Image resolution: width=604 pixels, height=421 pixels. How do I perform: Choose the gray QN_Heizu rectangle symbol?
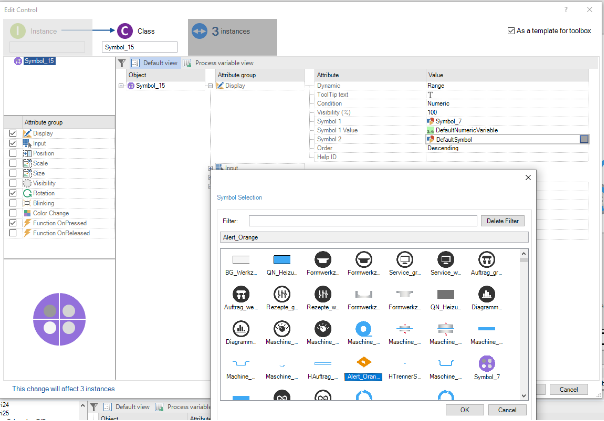coord(446,299)
